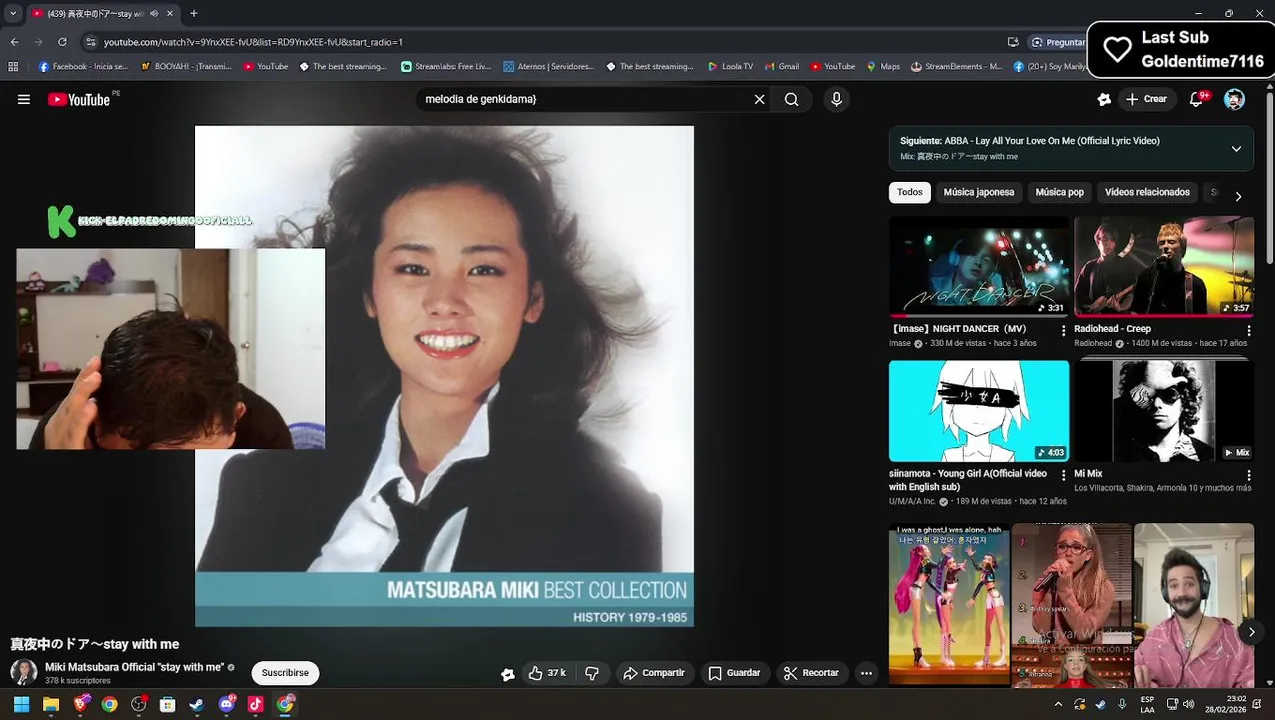Click the Preguntar button in address bar
The image size is (1275, 720).
click(x=1059, y=42)
